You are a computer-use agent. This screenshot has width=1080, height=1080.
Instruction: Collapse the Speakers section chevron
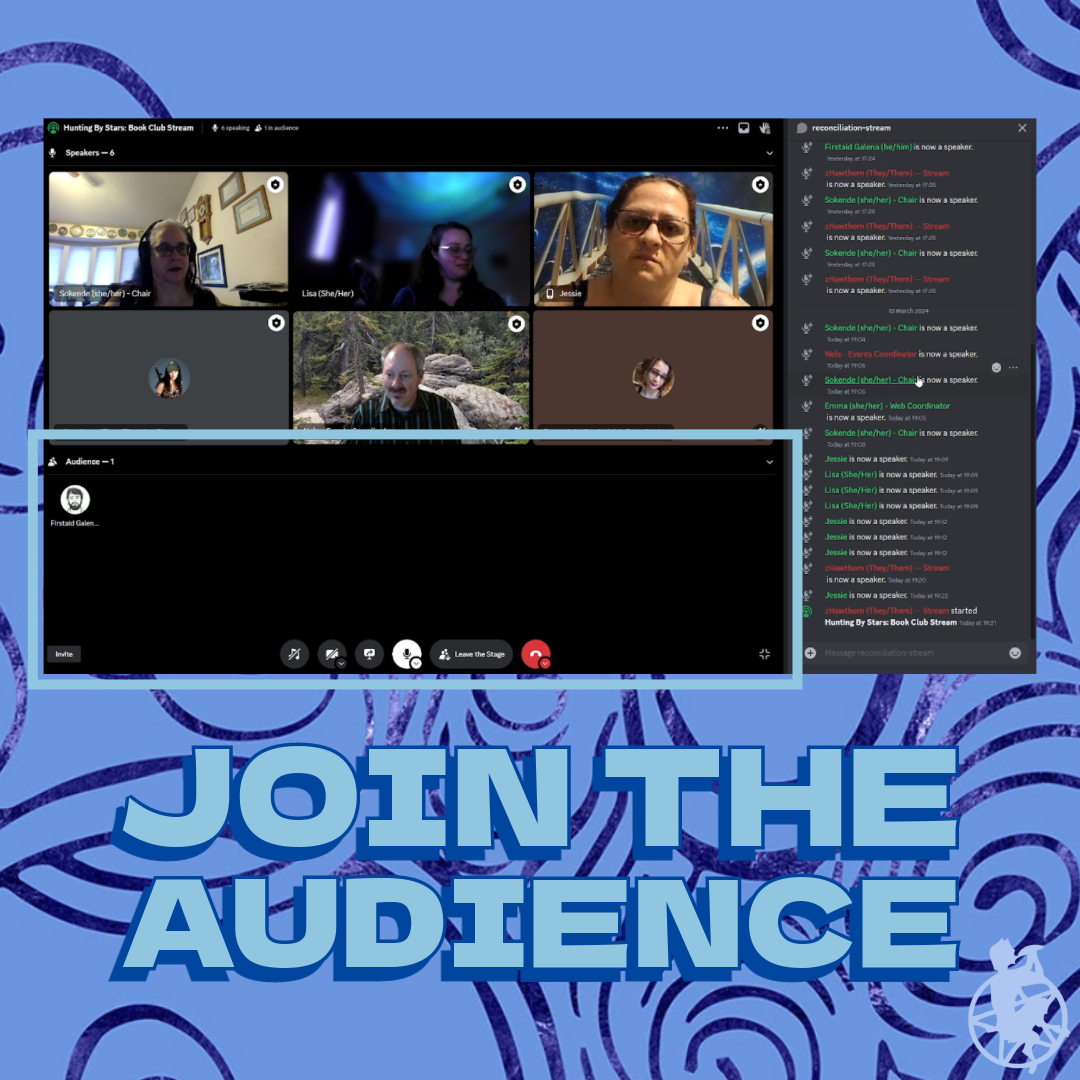[x=769, y=153]
